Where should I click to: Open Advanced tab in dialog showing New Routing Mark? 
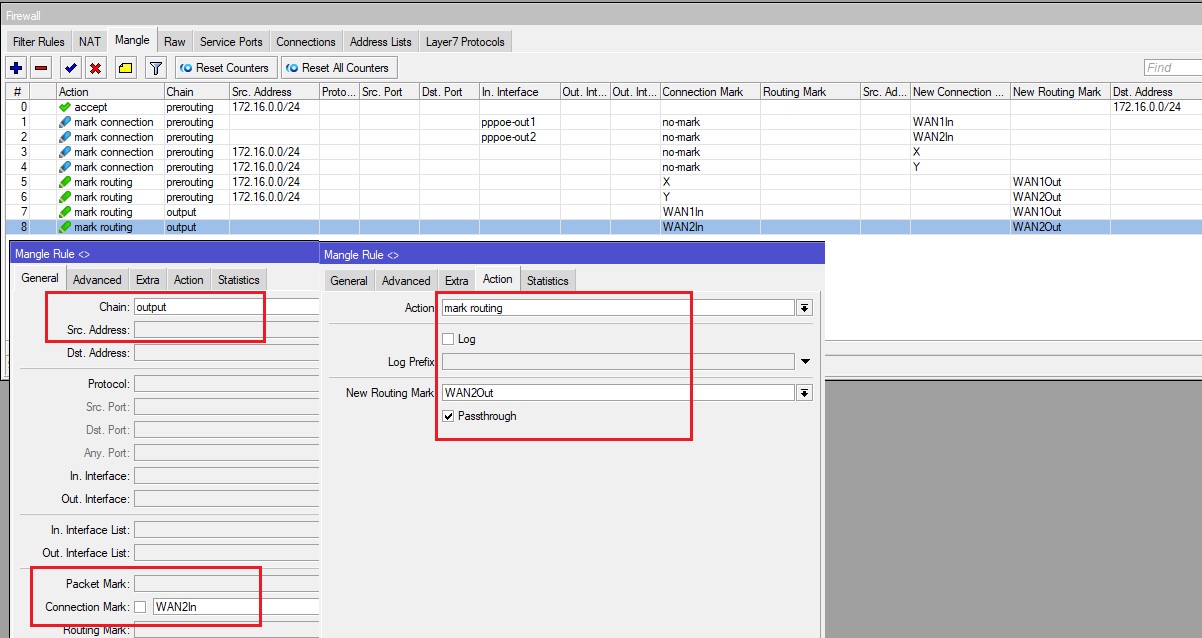click(x=406, y=281)
